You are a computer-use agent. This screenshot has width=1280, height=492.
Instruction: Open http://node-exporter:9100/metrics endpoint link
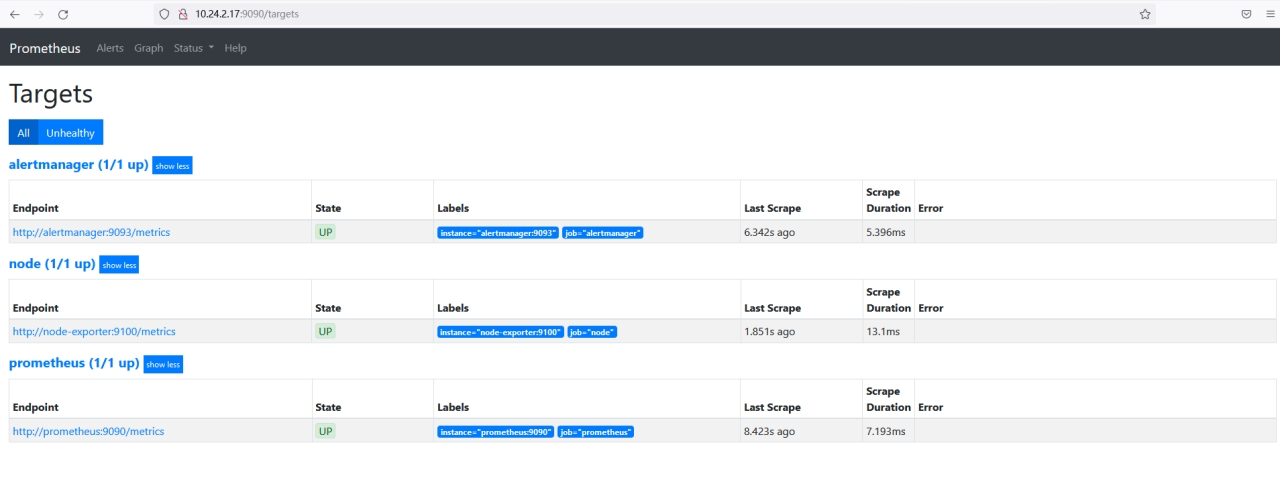pyautogui.click(x=94, y=332)
